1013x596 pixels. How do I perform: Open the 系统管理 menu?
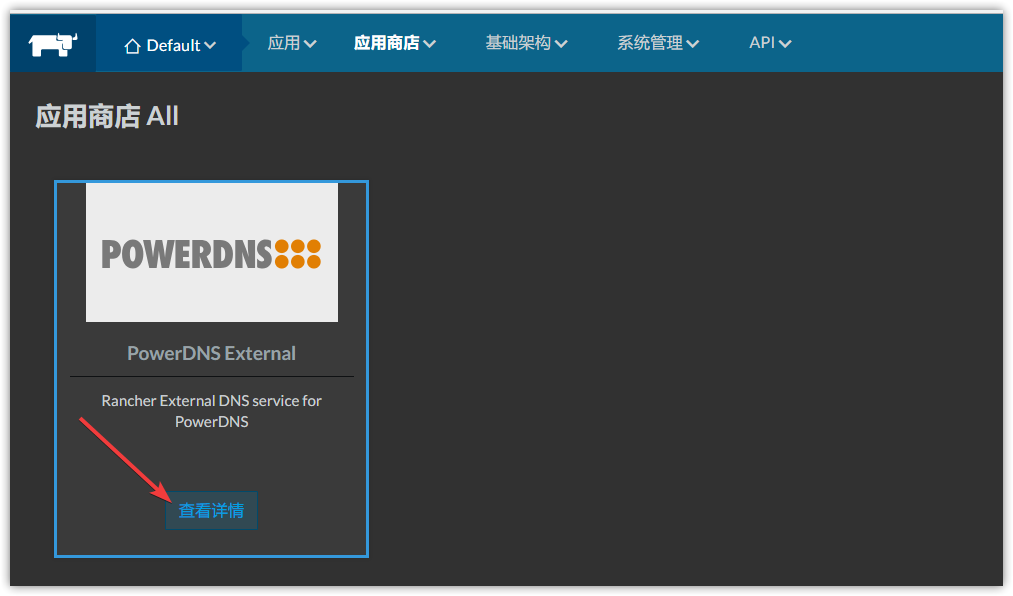[x=658, y=43]
